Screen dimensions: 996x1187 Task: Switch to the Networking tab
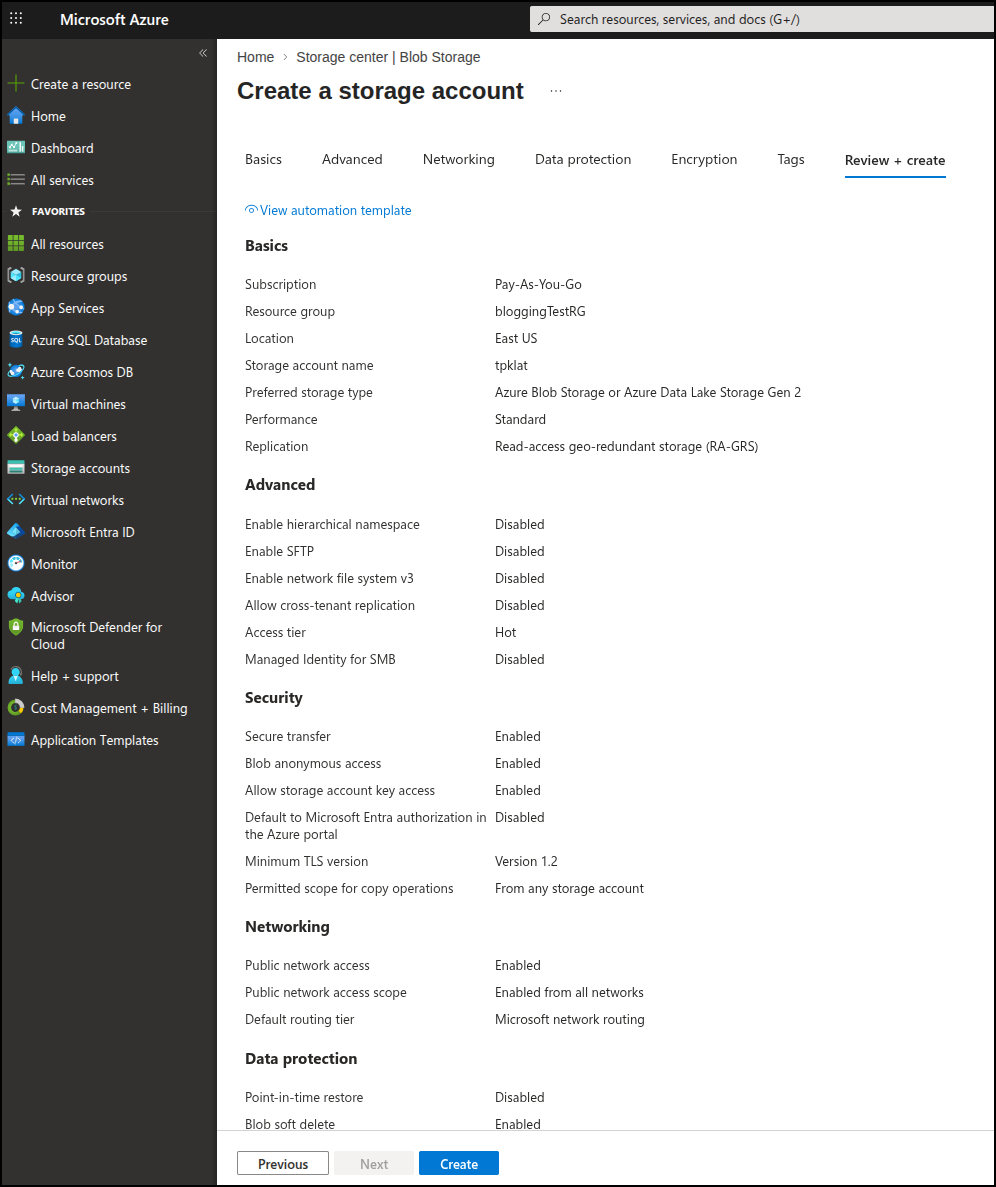(x=458, y=159)
